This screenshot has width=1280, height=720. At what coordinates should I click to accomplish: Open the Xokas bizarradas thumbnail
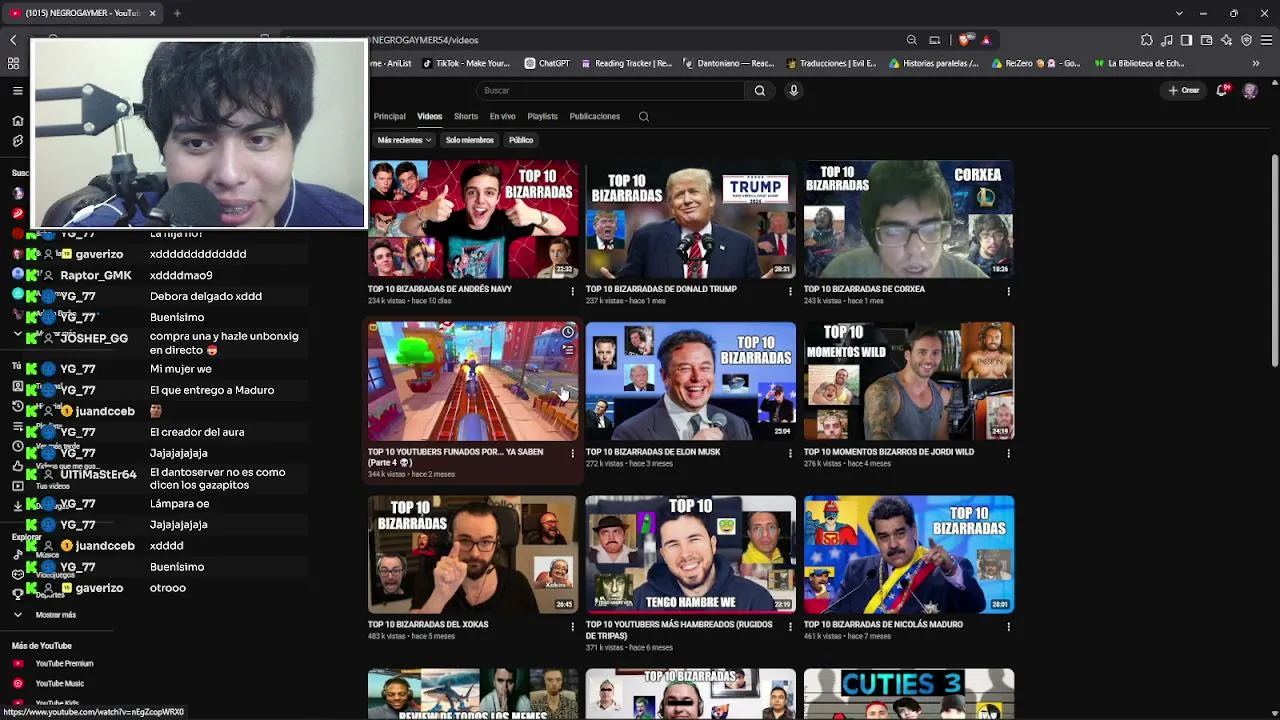coord(473,554)
